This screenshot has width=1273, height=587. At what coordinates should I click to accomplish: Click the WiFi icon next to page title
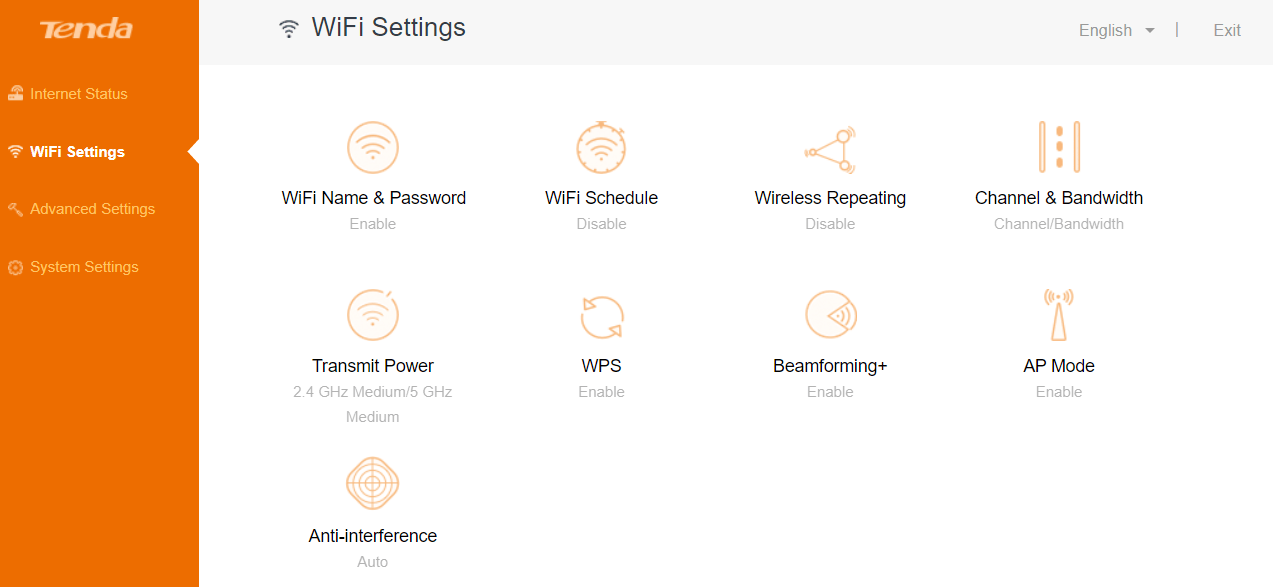pos(289,28)
